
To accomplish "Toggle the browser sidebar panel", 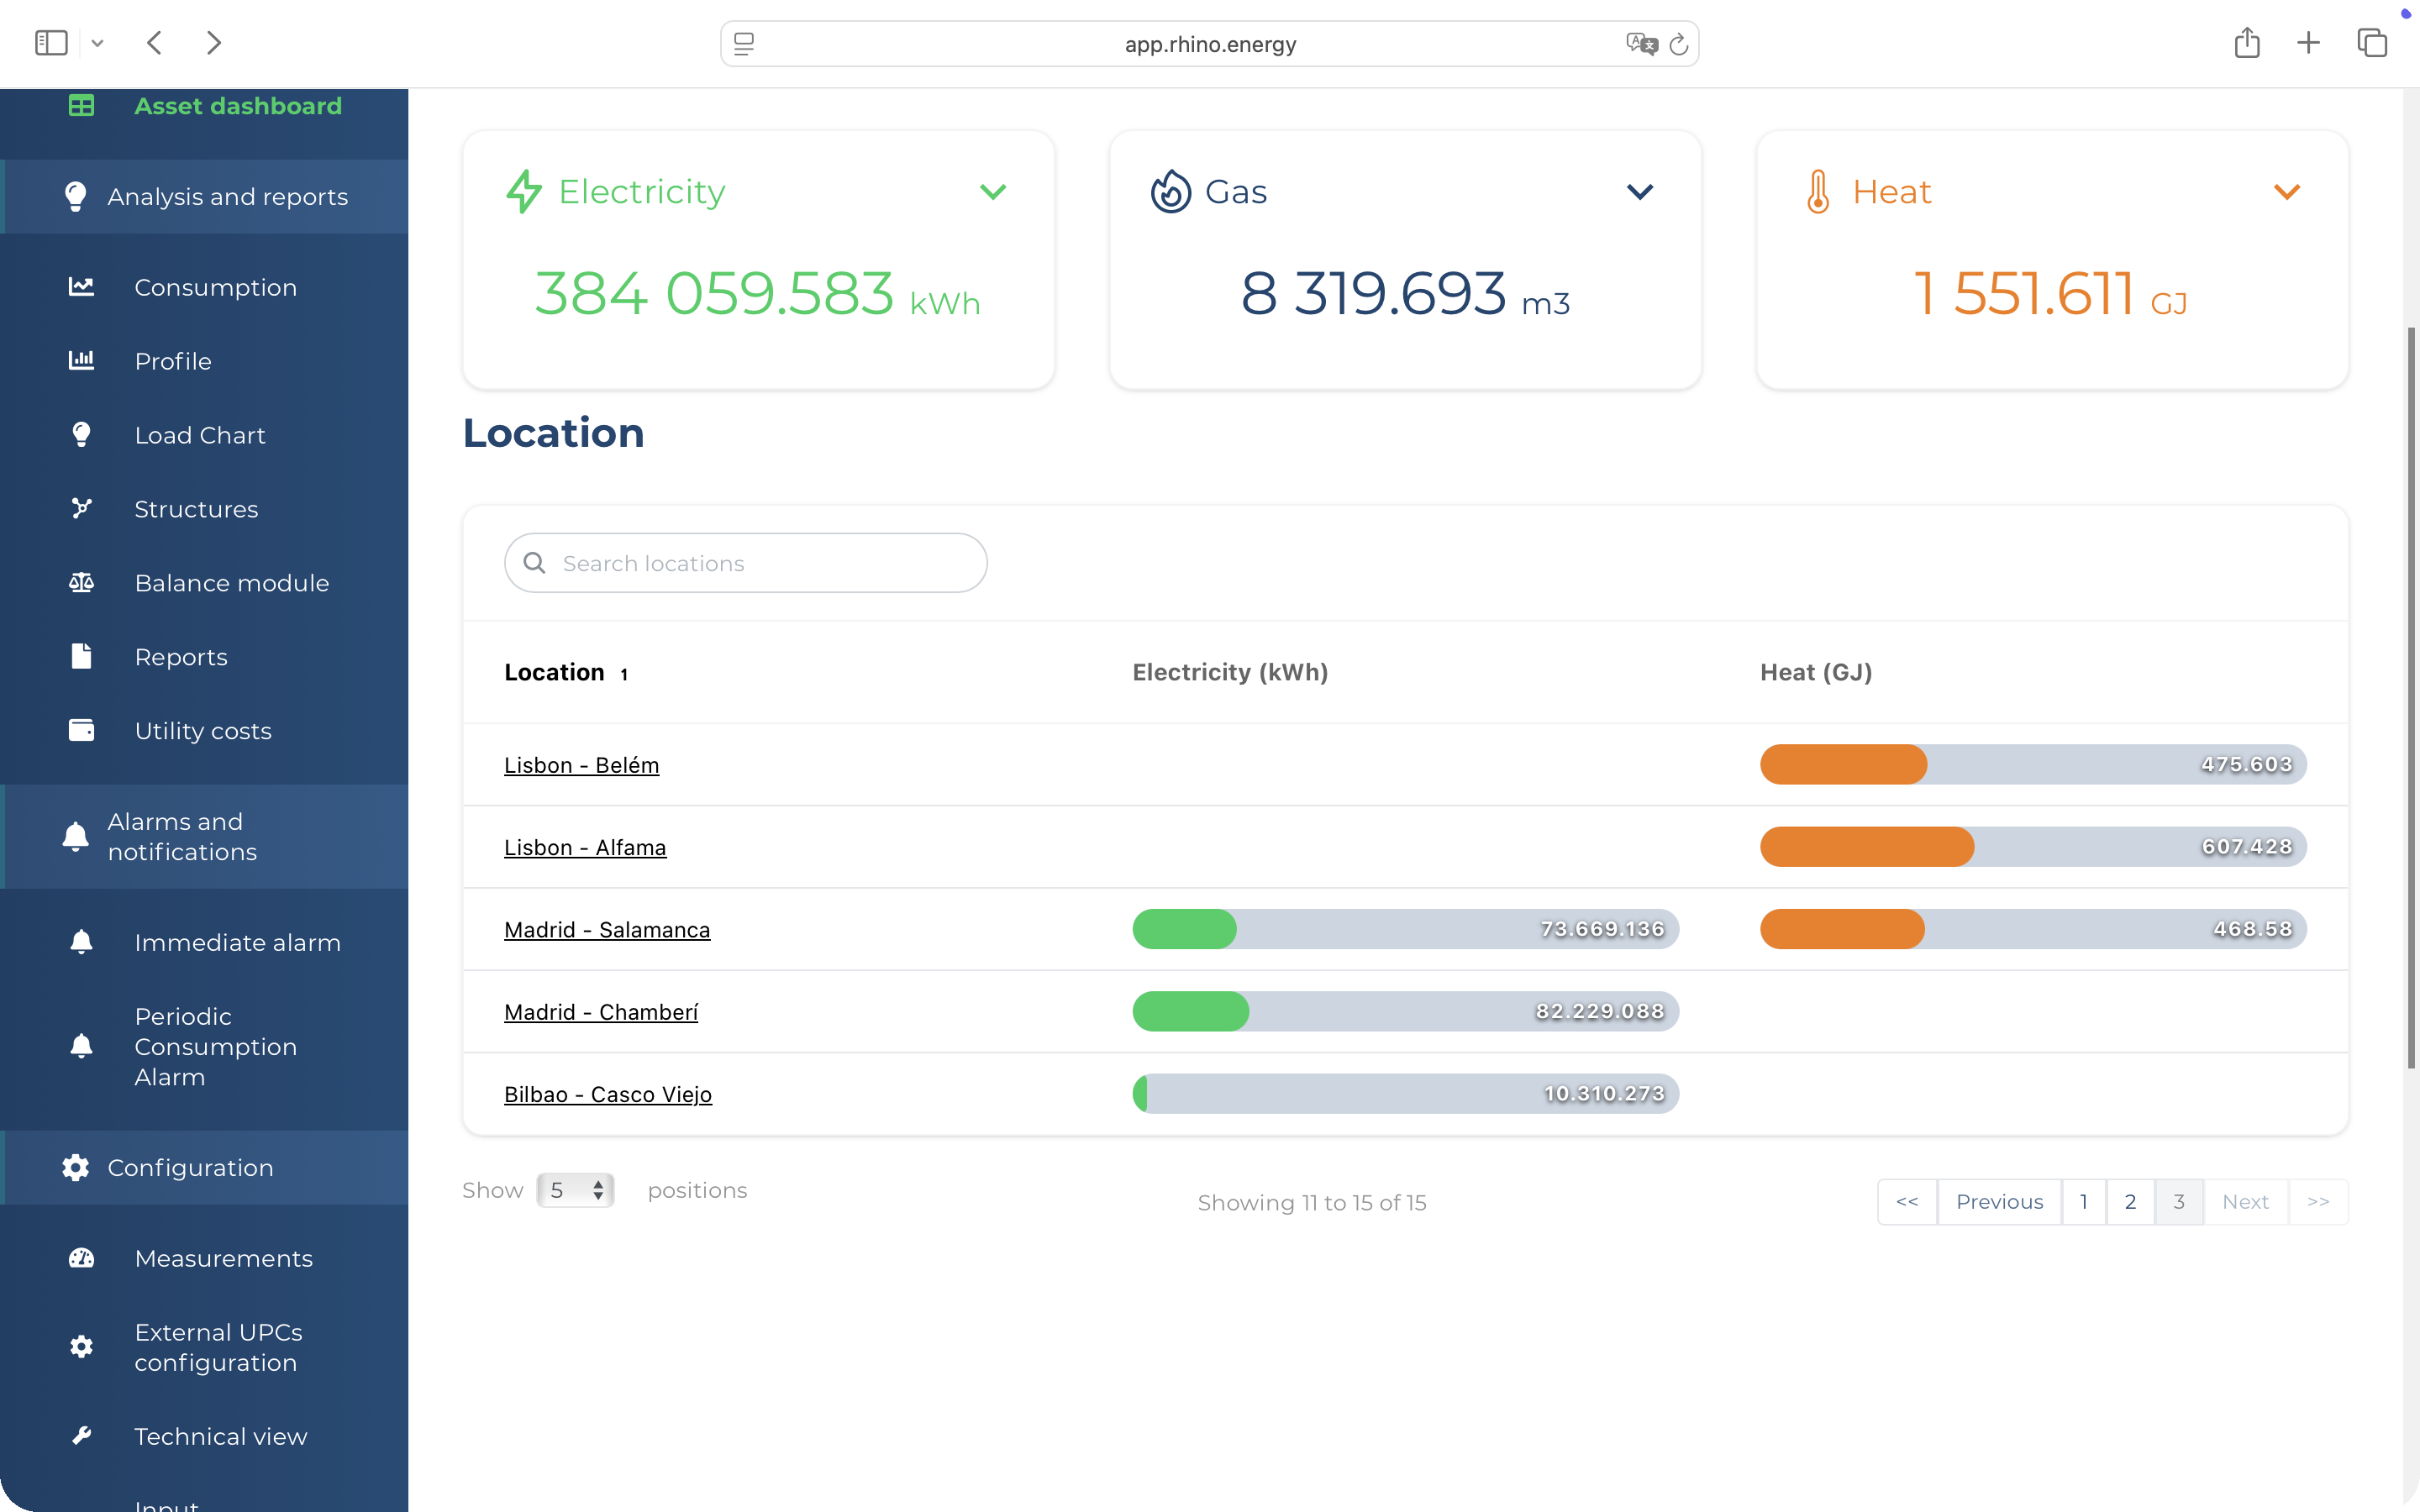I will [51, 43].
